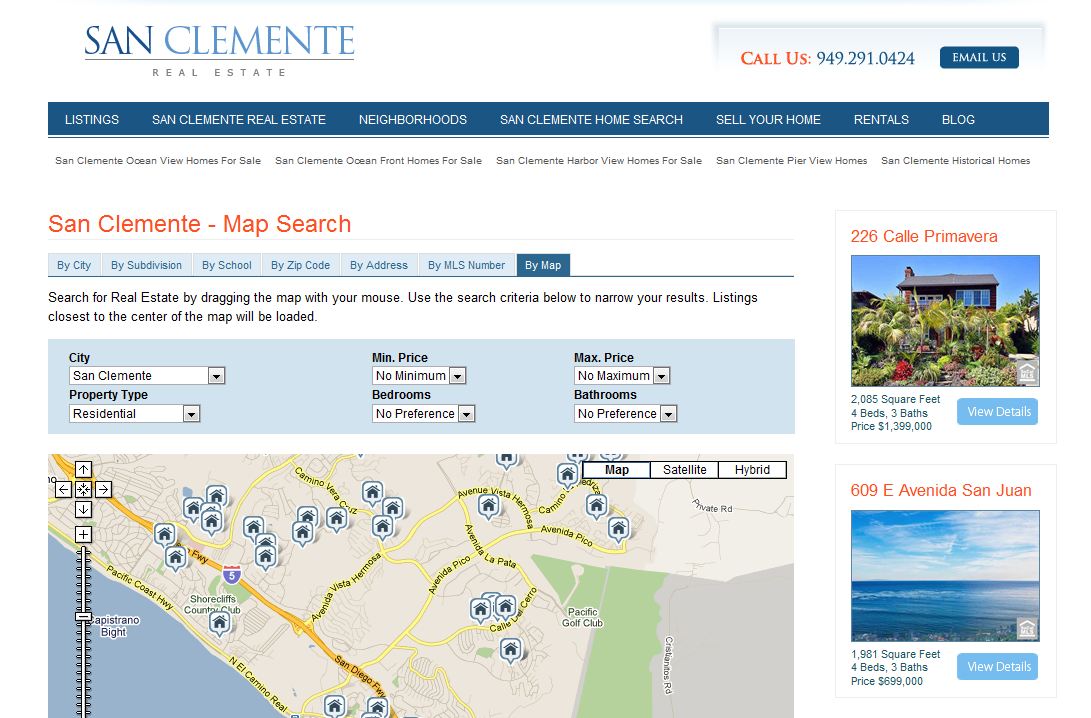View details for 226 Calle Primavera
Image resolution: width=1091 pixels, height=718 pixels.
click(x=997, y=412)
